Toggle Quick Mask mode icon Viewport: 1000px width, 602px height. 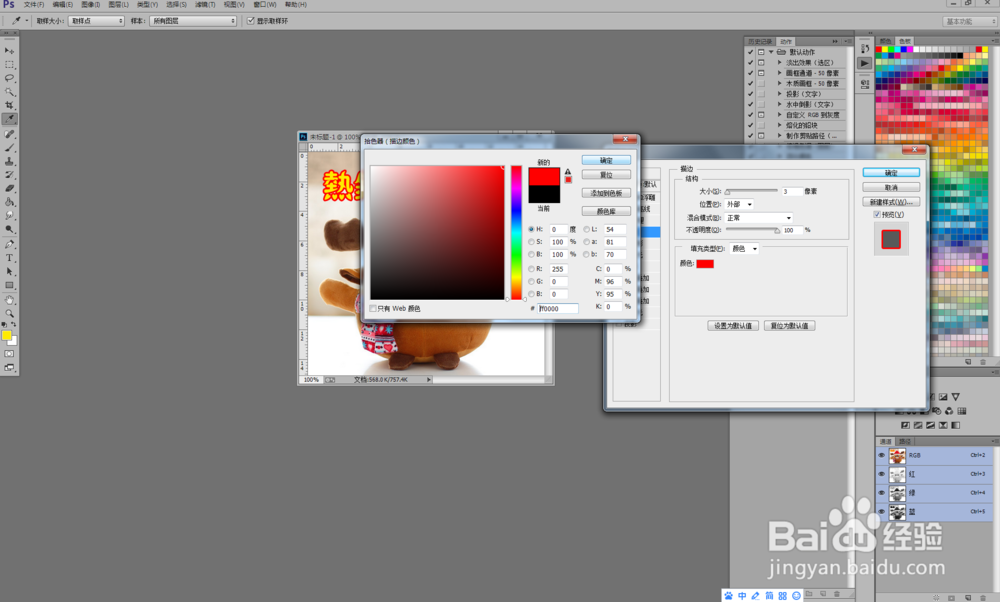pyautogui.click(x=9, y=354)
